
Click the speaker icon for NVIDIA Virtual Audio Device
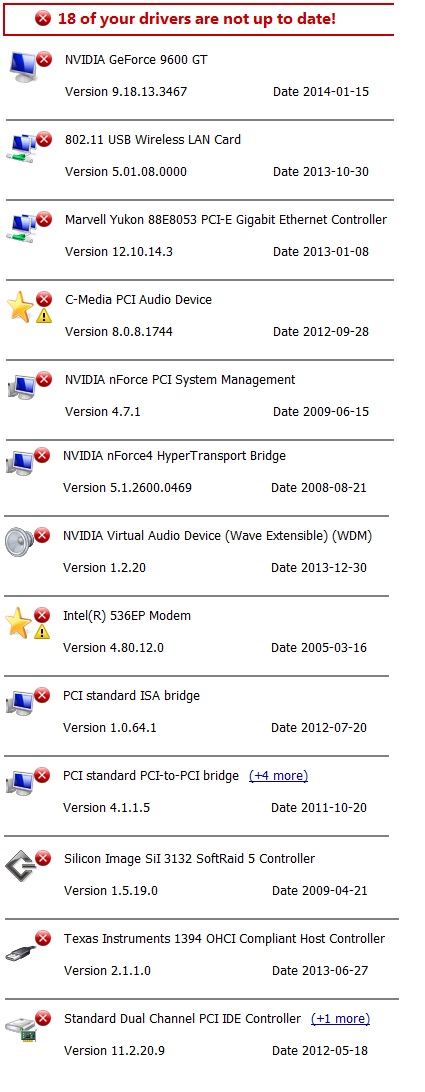click(x=20, y=541)
